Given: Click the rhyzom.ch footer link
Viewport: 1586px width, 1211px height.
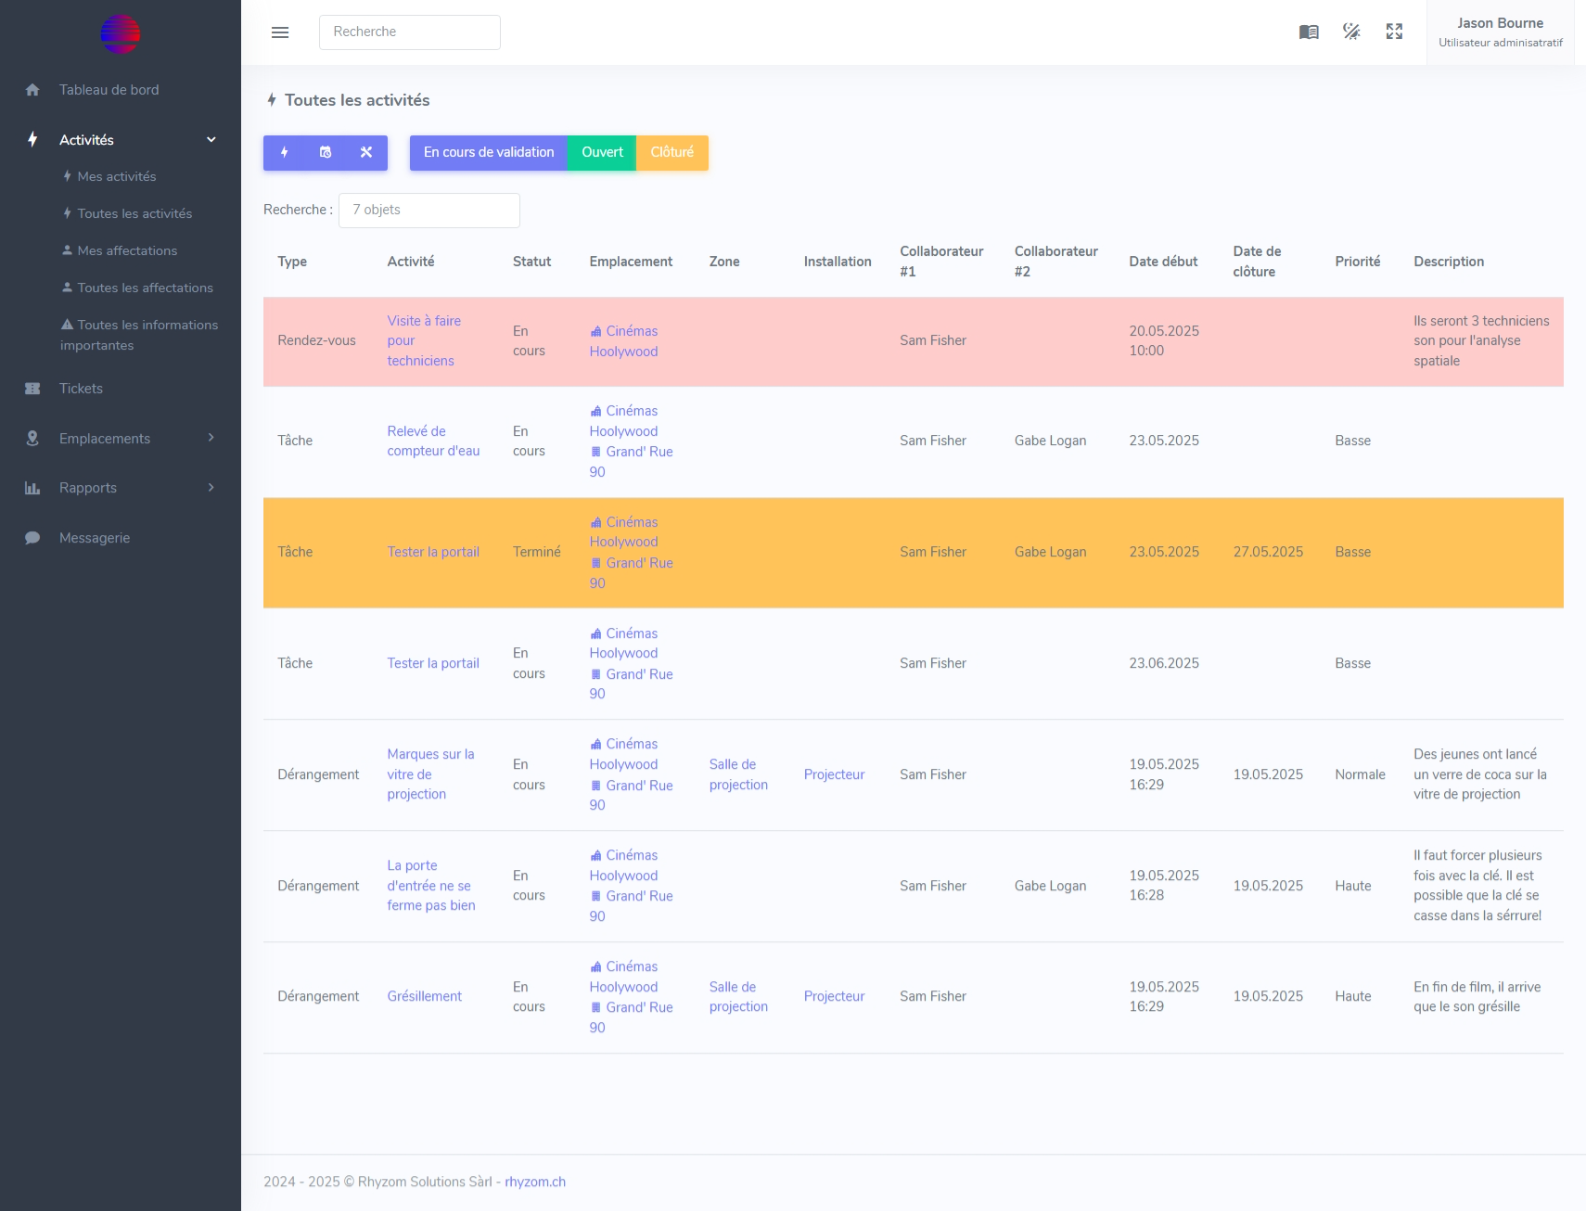Looking at the screenshot, I should click(x=535, y=1182).
